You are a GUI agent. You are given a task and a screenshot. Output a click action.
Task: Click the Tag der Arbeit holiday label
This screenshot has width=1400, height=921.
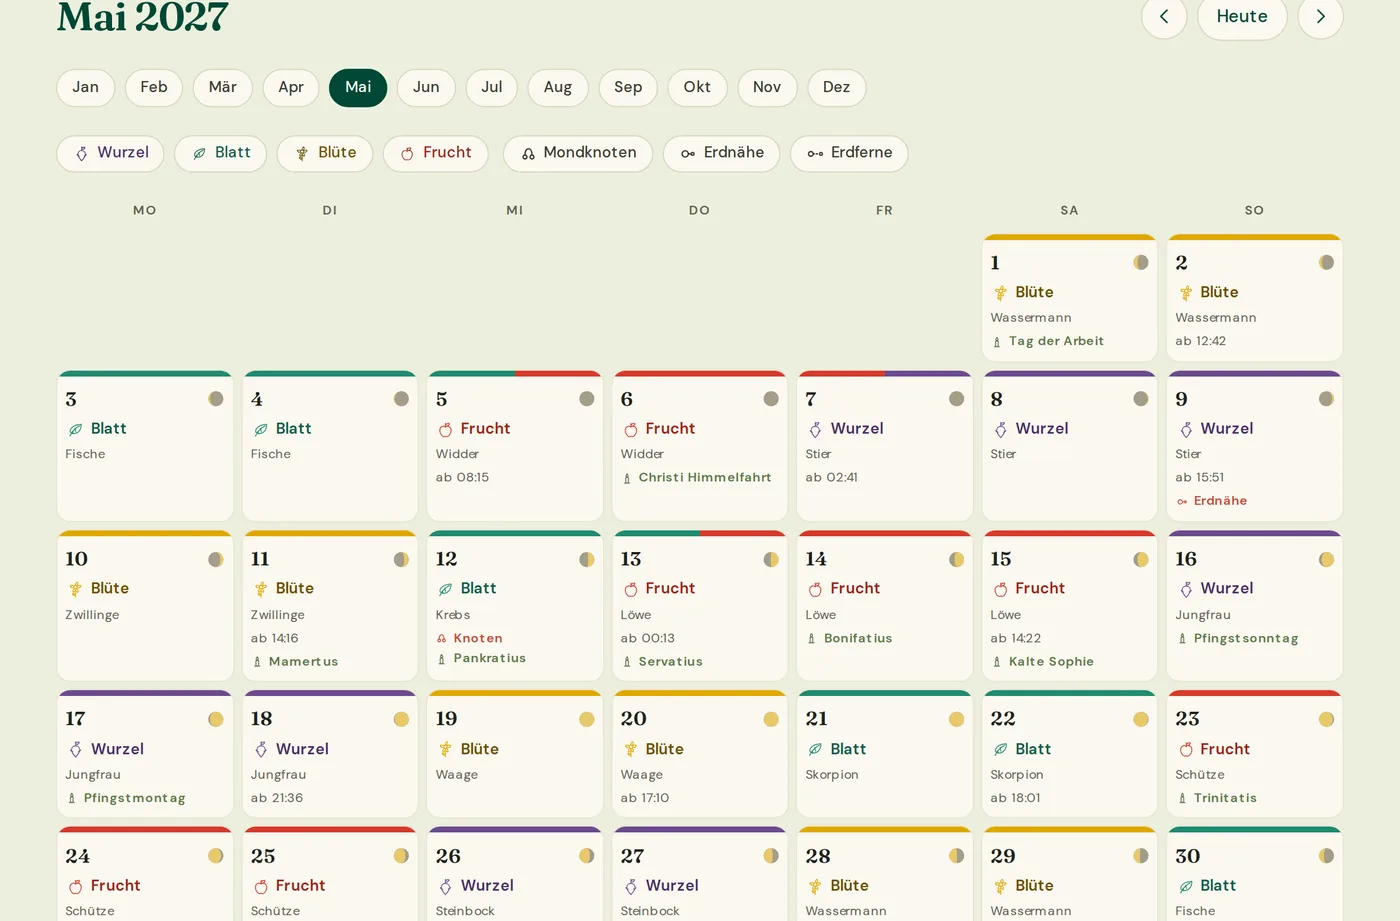click(x=1056, y=341)
